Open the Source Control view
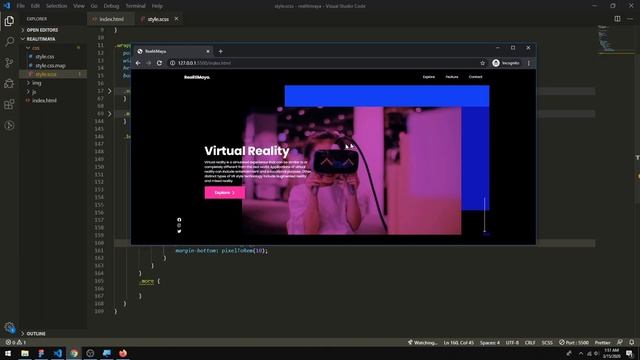The width and height of the screenshot is (640, 360). coord(9,62)
